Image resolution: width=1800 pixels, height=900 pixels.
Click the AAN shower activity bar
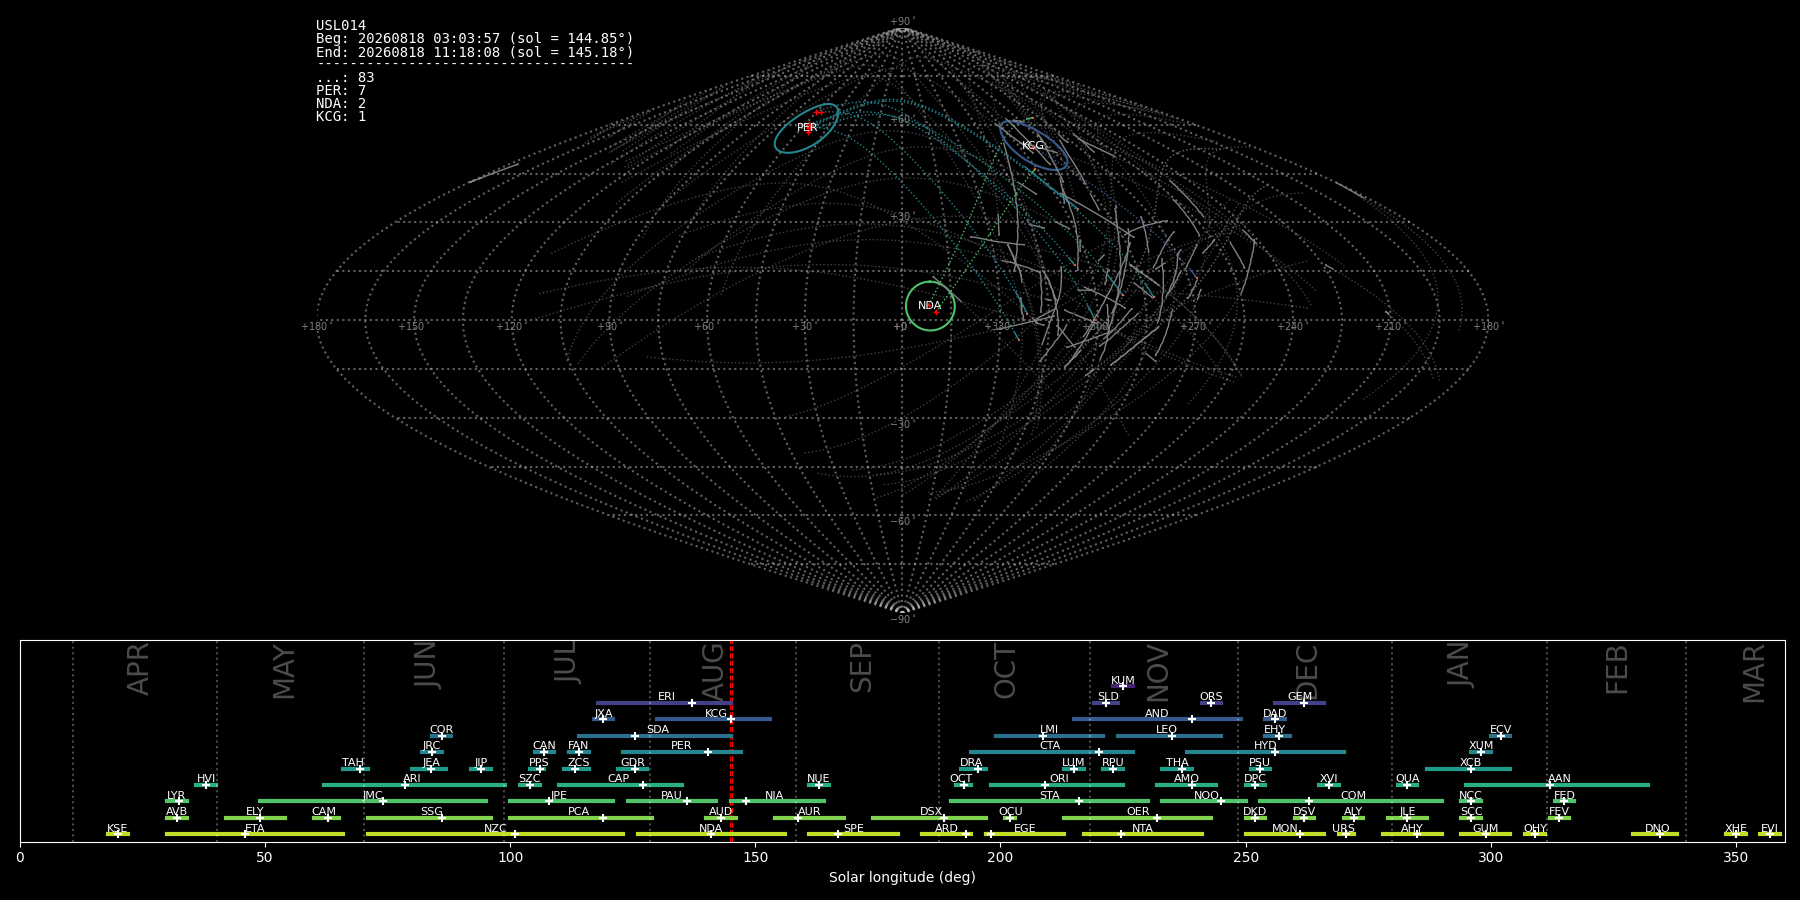coord(1557,785)
